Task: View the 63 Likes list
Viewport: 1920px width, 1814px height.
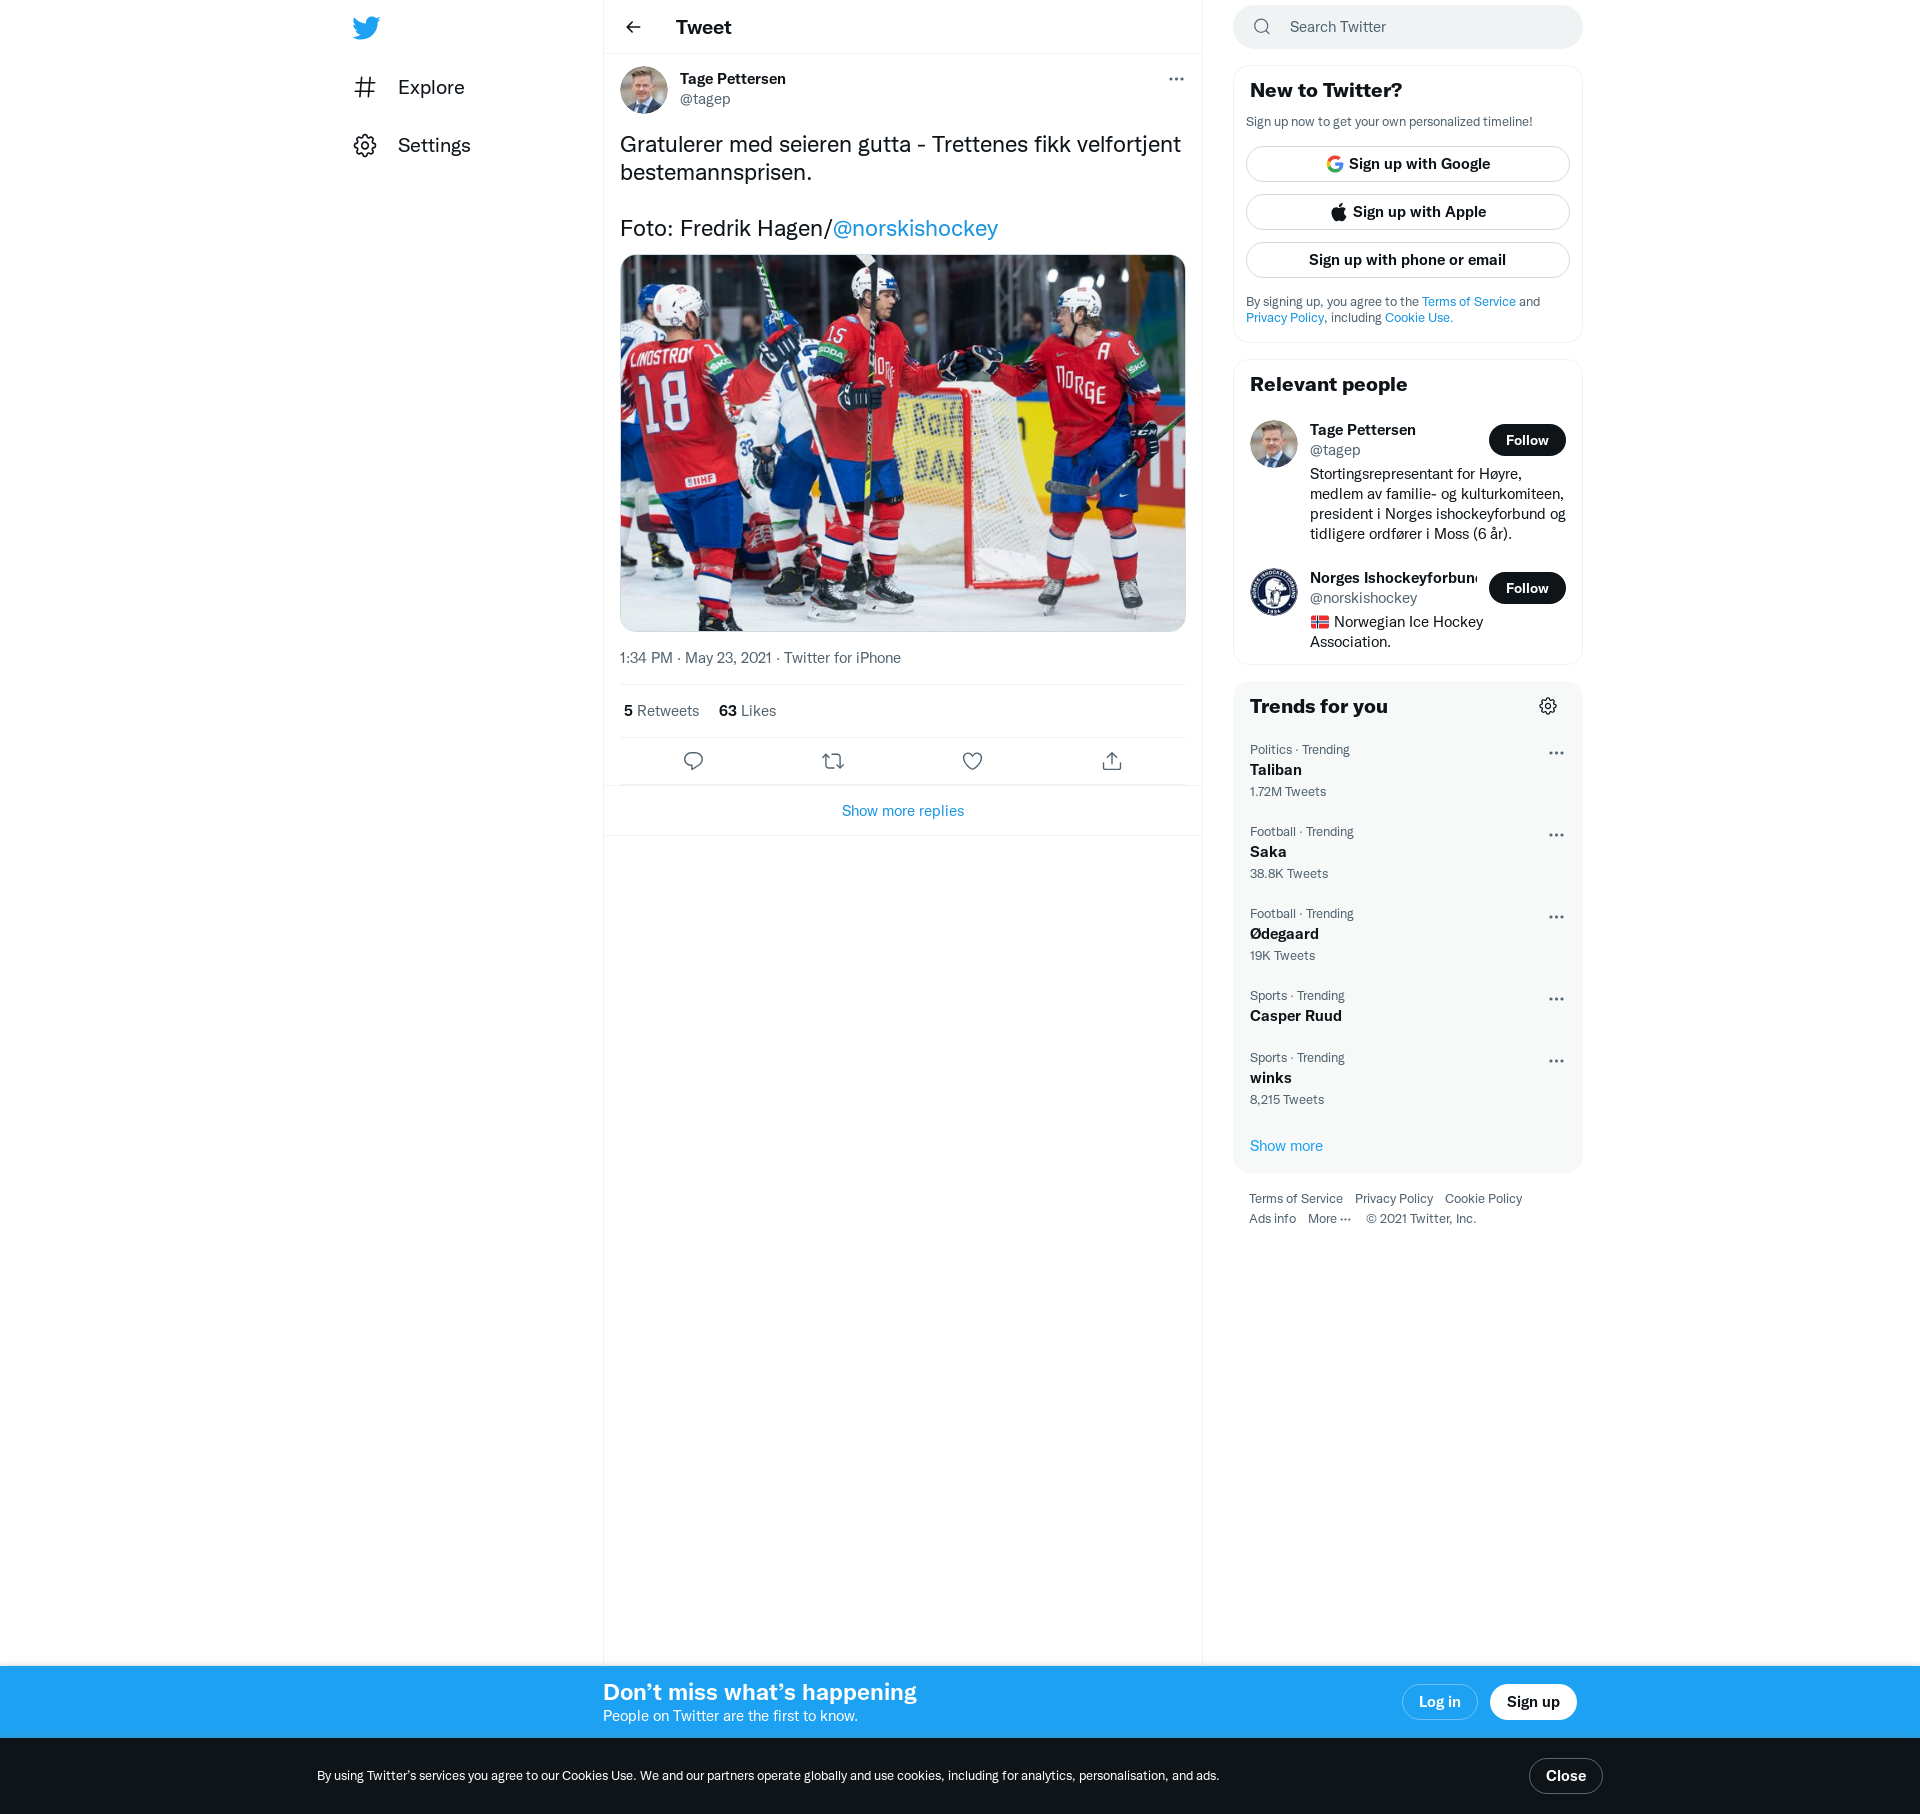Action: pyautogui.click(x=747, y=711)
